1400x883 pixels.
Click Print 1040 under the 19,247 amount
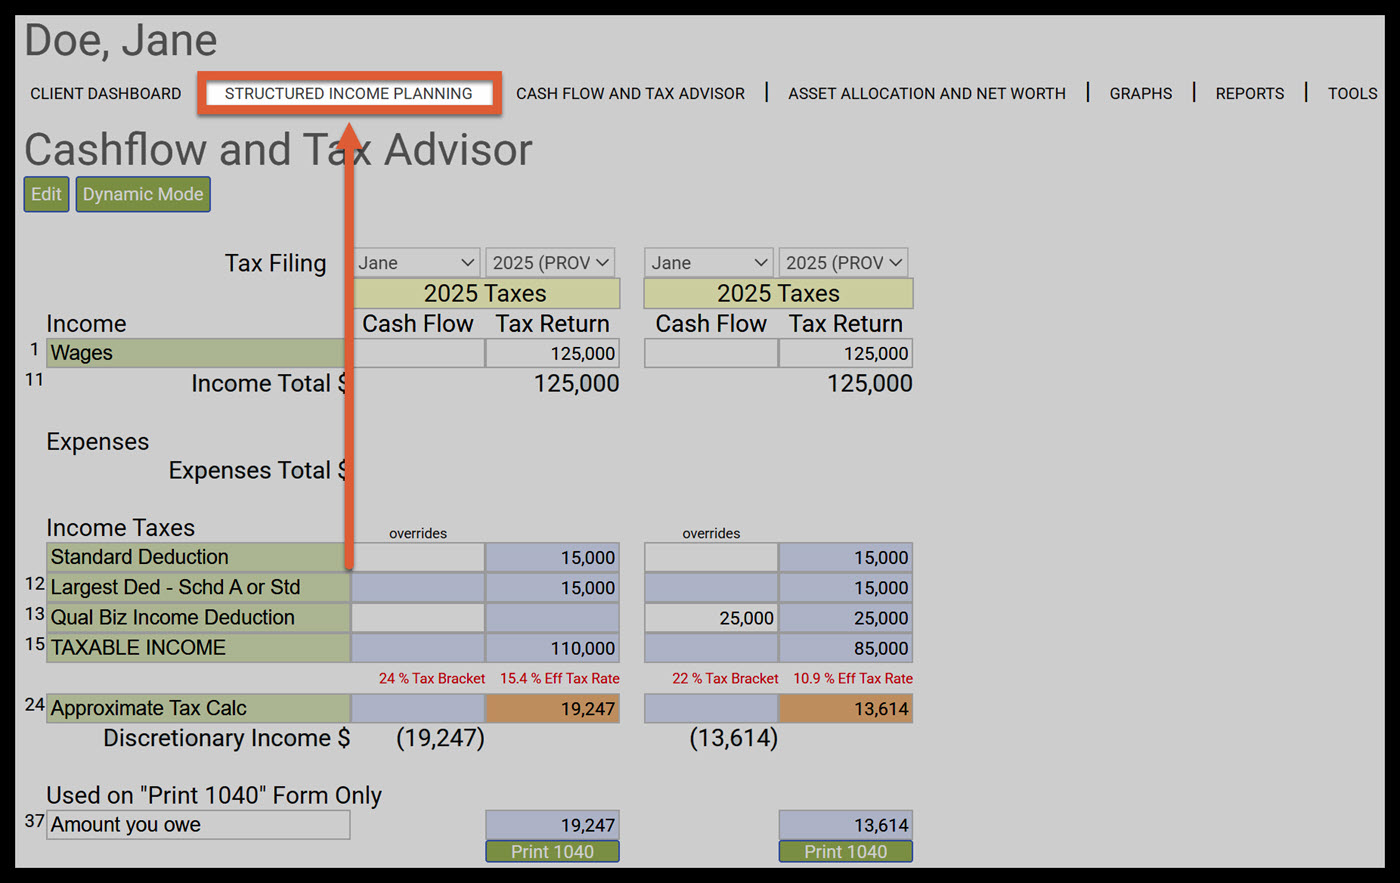point(552,851)
